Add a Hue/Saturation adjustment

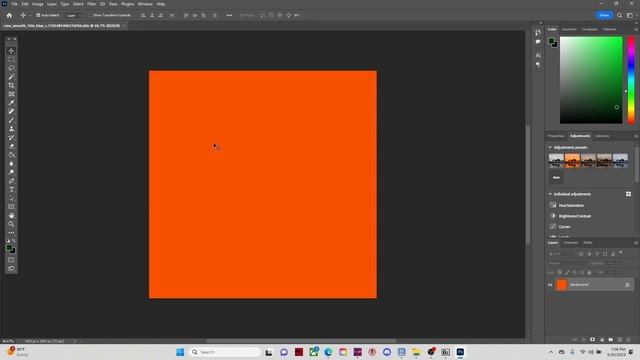(571, 205)
